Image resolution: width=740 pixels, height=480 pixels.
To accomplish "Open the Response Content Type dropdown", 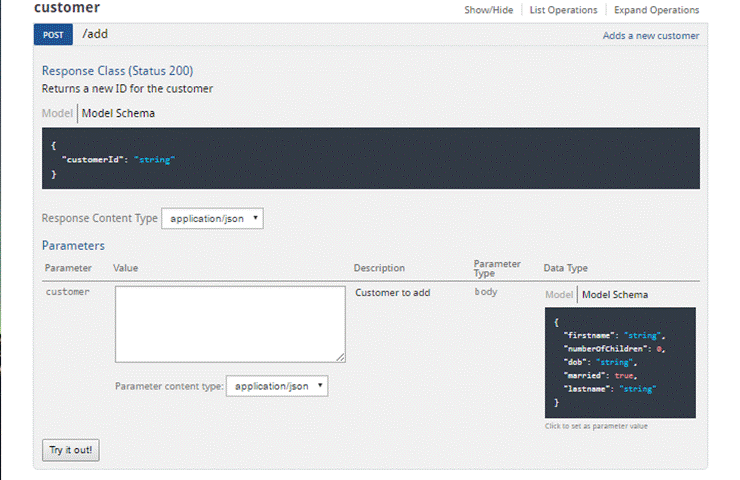I will point(212,218).
